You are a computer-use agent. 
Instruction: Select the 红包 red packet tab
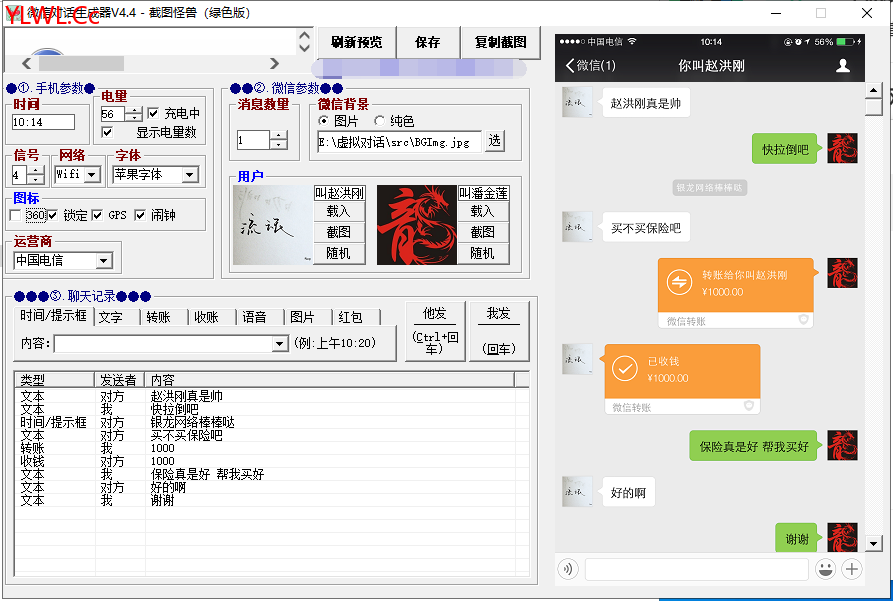(x=350, y=317)
